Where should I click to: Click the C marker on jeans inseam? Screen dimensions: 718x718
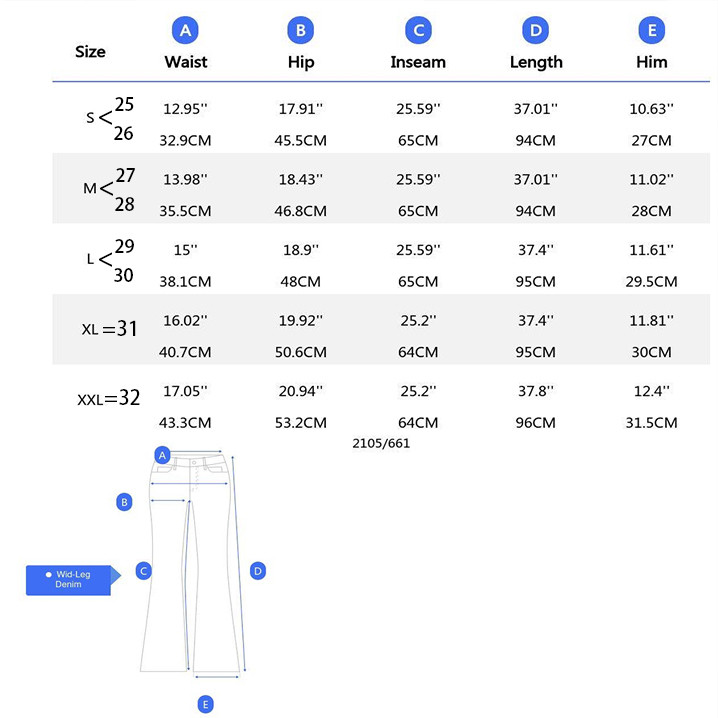pyautogui.click(x=144, y=571)
